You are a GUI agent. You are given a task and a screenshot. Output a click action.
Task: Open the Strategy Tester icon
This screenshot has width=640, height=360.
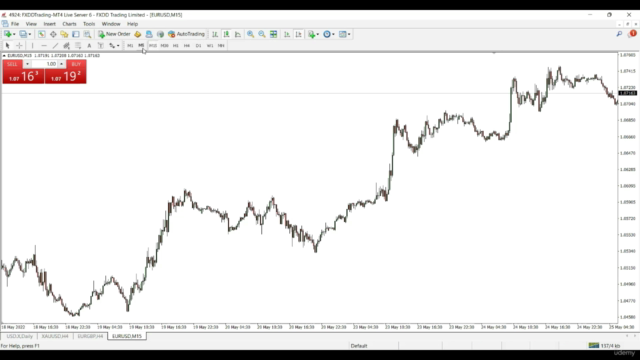point(87,34)
